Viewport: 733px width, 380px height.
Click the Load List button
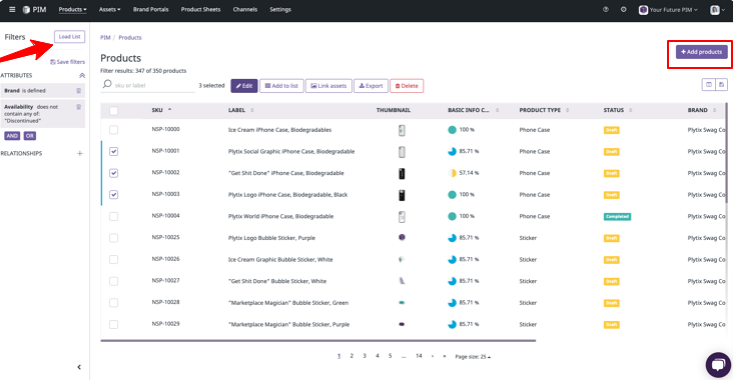click(70, 36)
